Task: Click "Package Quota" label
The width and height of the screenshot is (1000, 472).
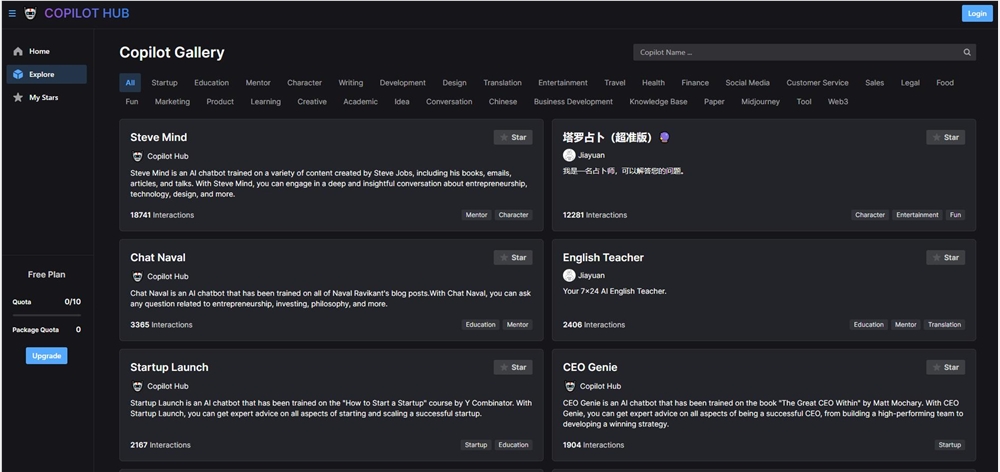Action: coord(36,330)
